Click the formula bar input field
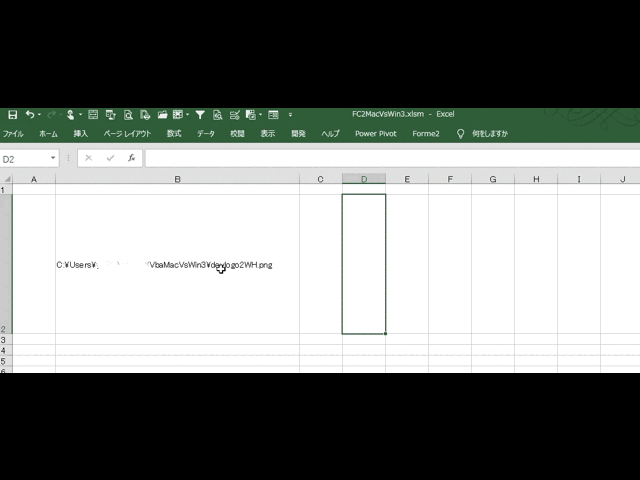Viewport: 640px width, 480px height. click(390, 158)
